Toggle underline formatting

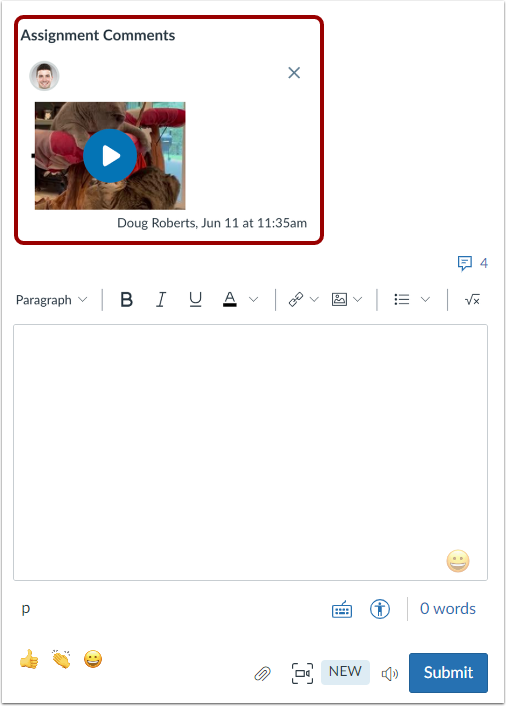[195, 299]
